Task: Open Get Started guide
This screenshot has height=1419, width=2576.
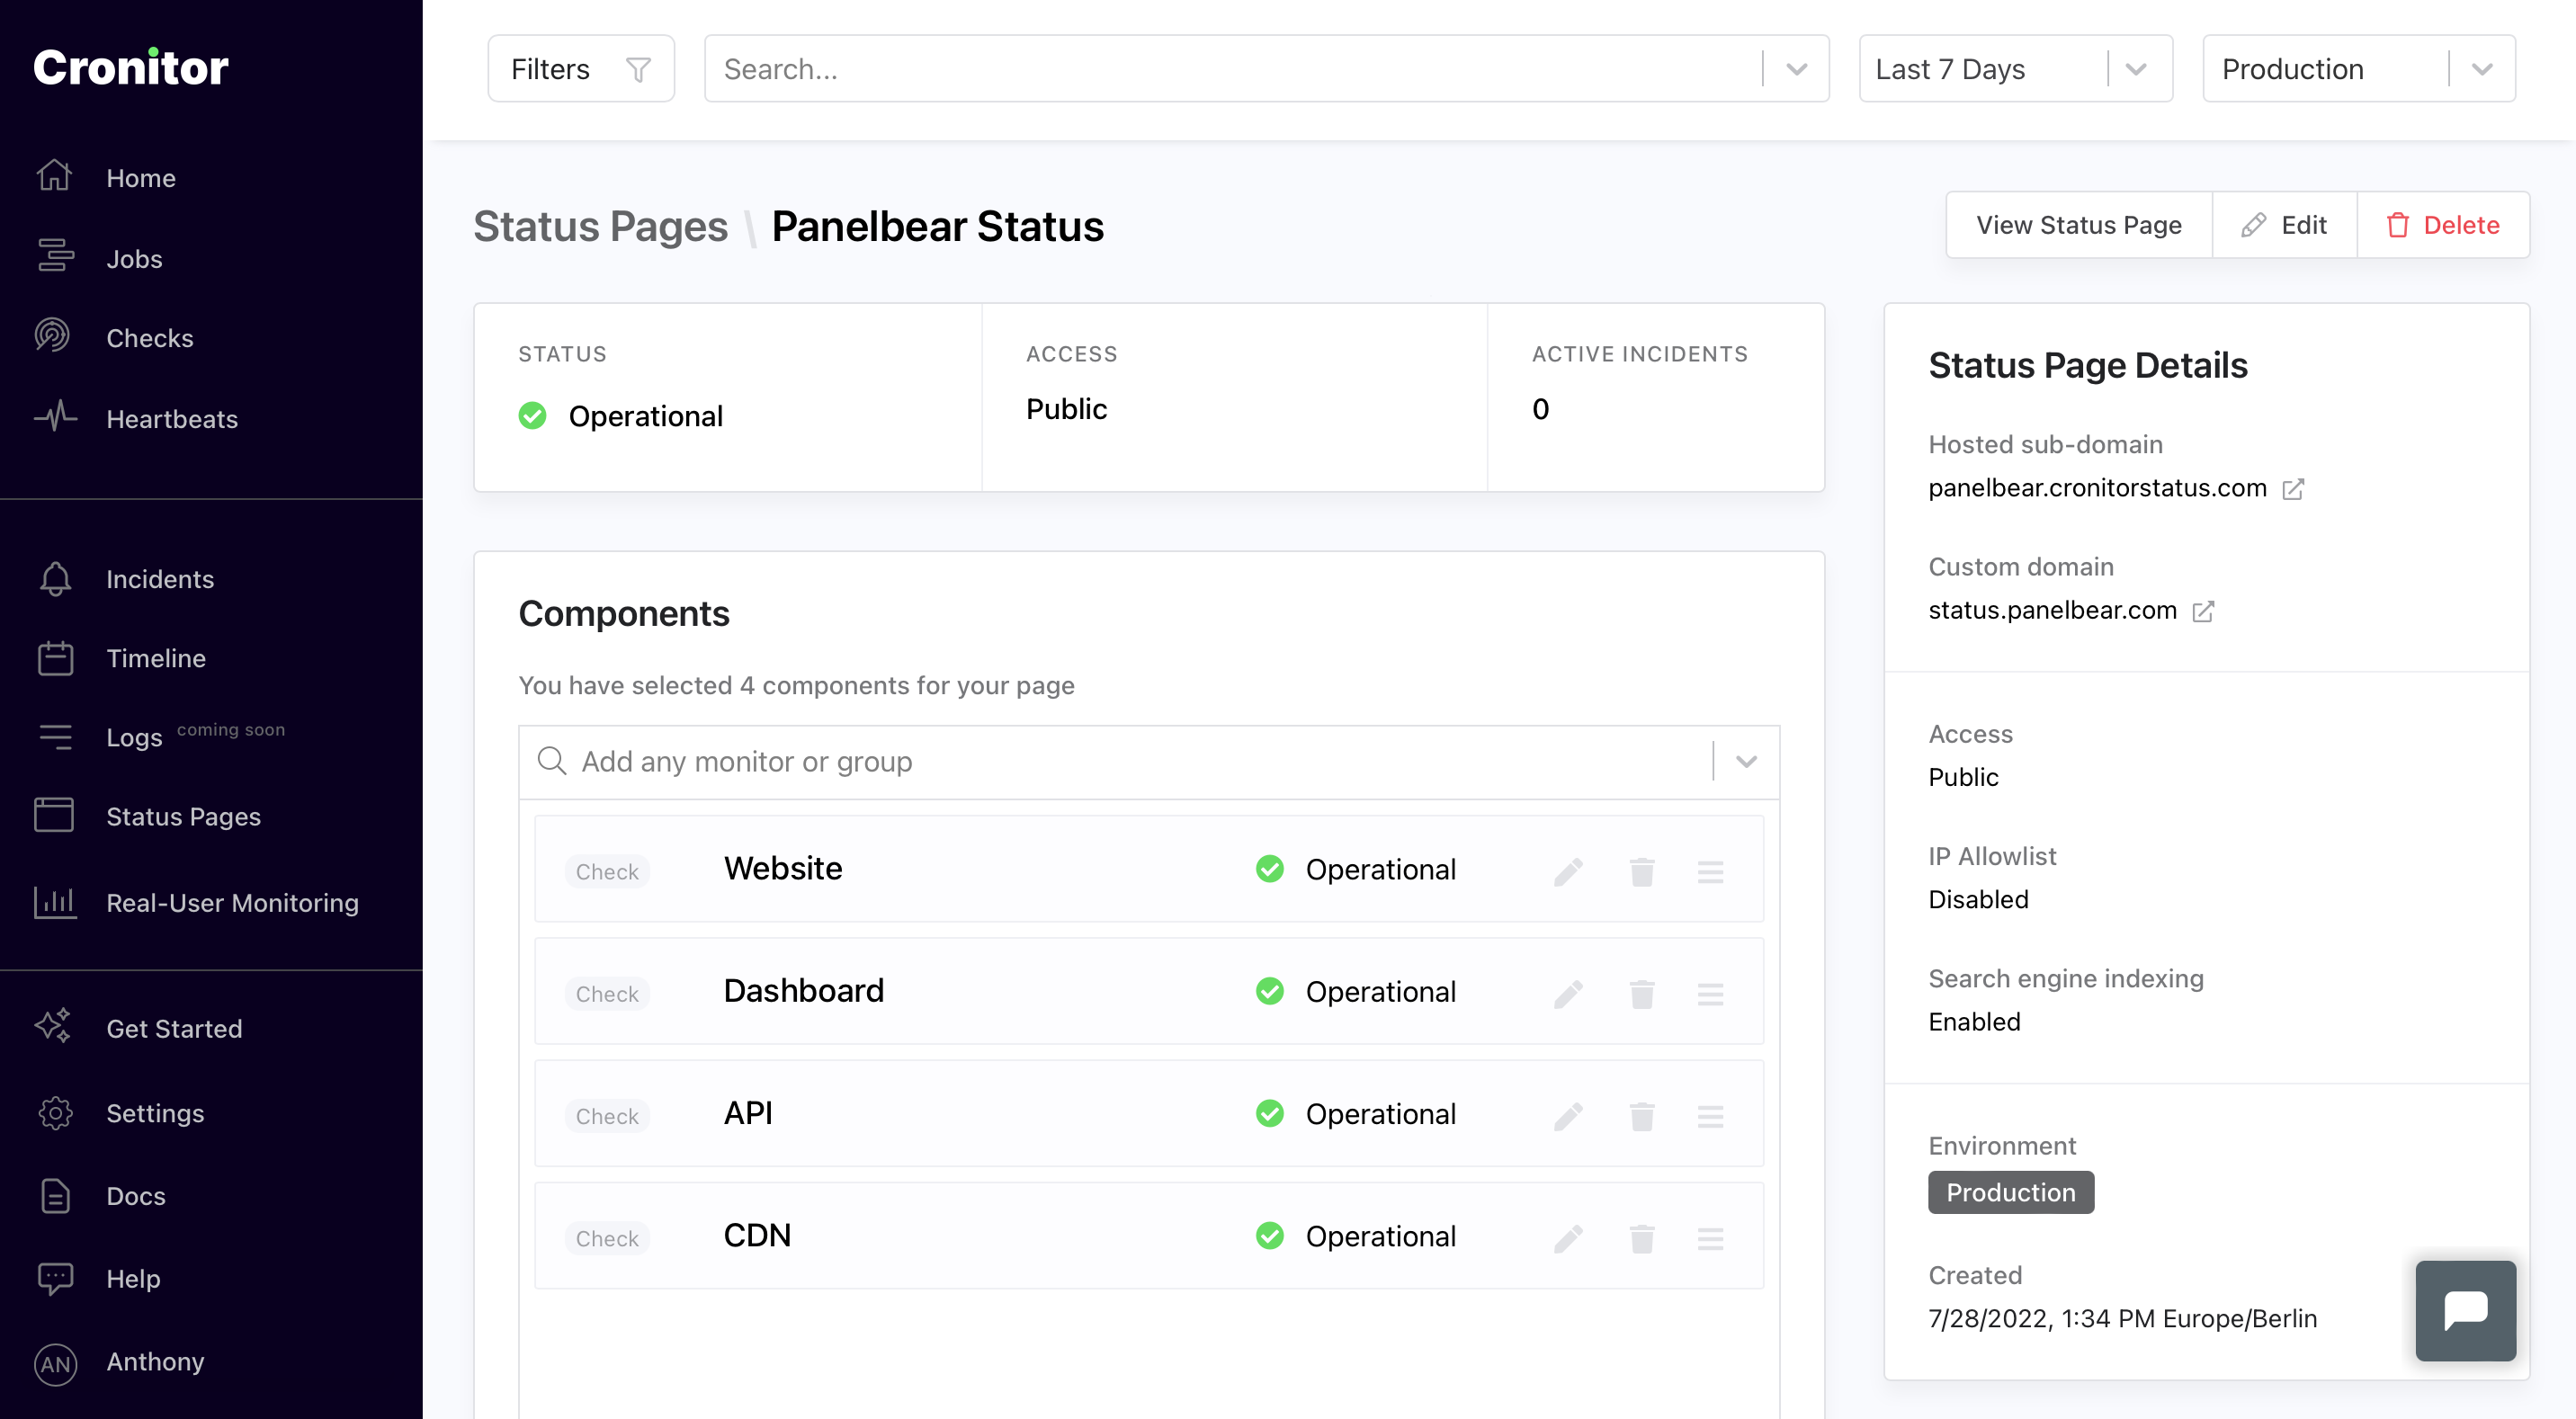Action: tap(174, 1028)
